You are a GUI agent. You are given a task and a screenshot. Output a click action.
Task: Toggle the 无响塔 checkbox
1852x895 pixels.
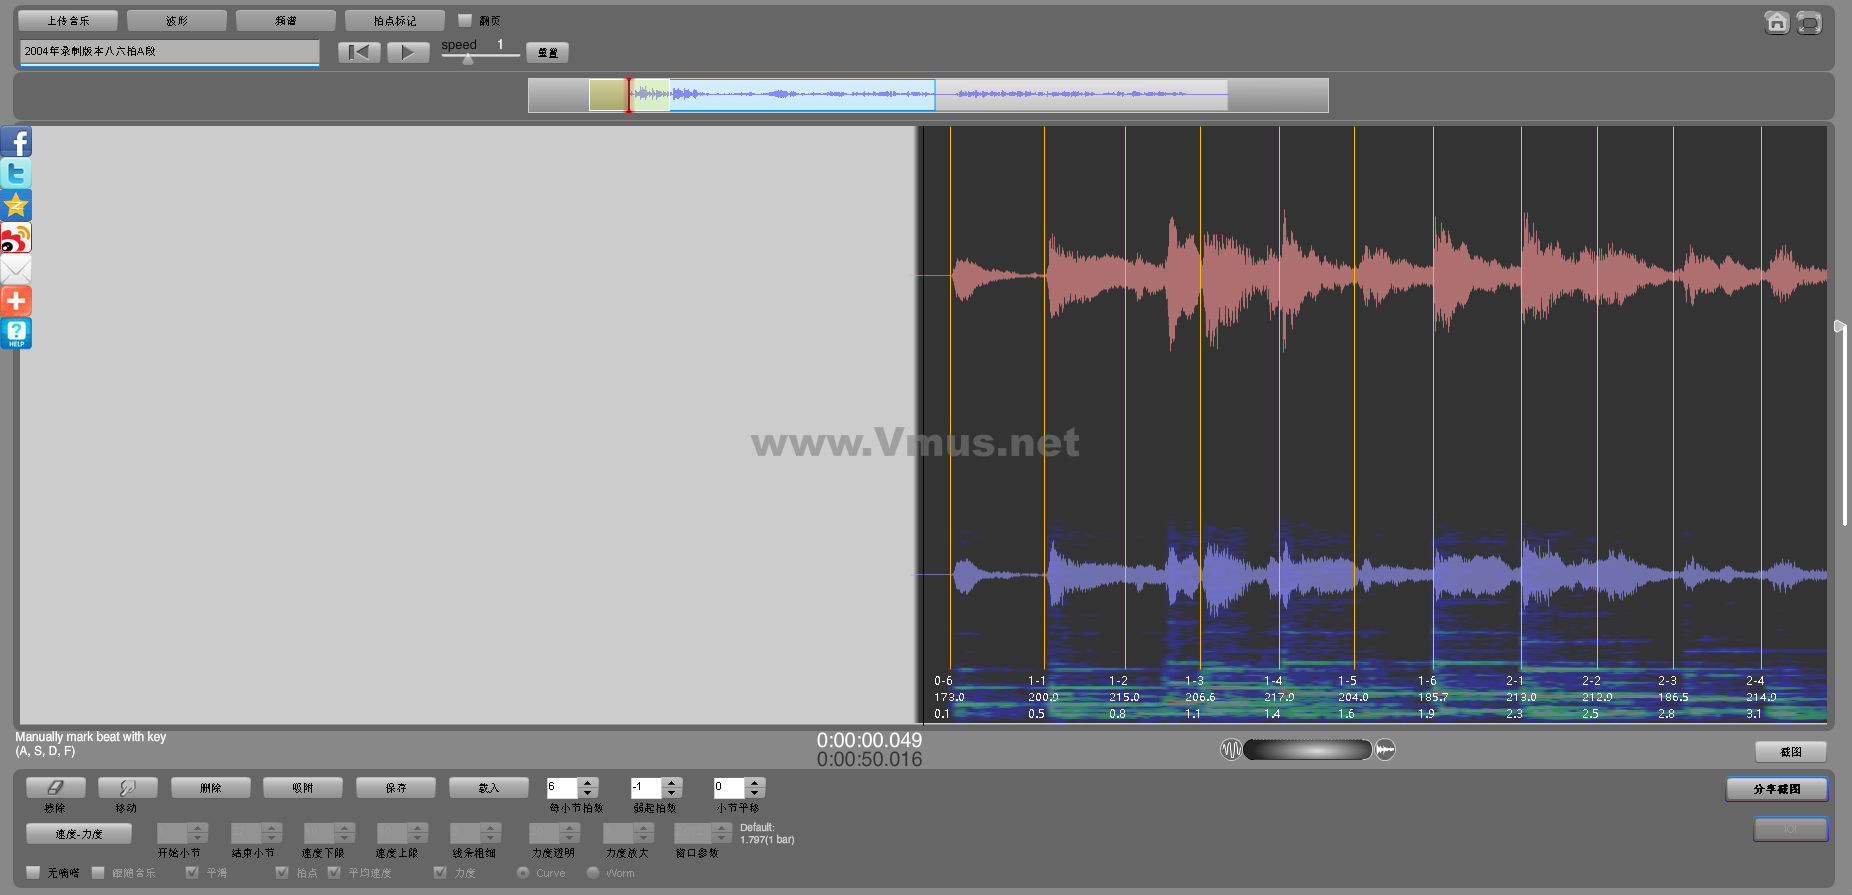pos(33,873)
